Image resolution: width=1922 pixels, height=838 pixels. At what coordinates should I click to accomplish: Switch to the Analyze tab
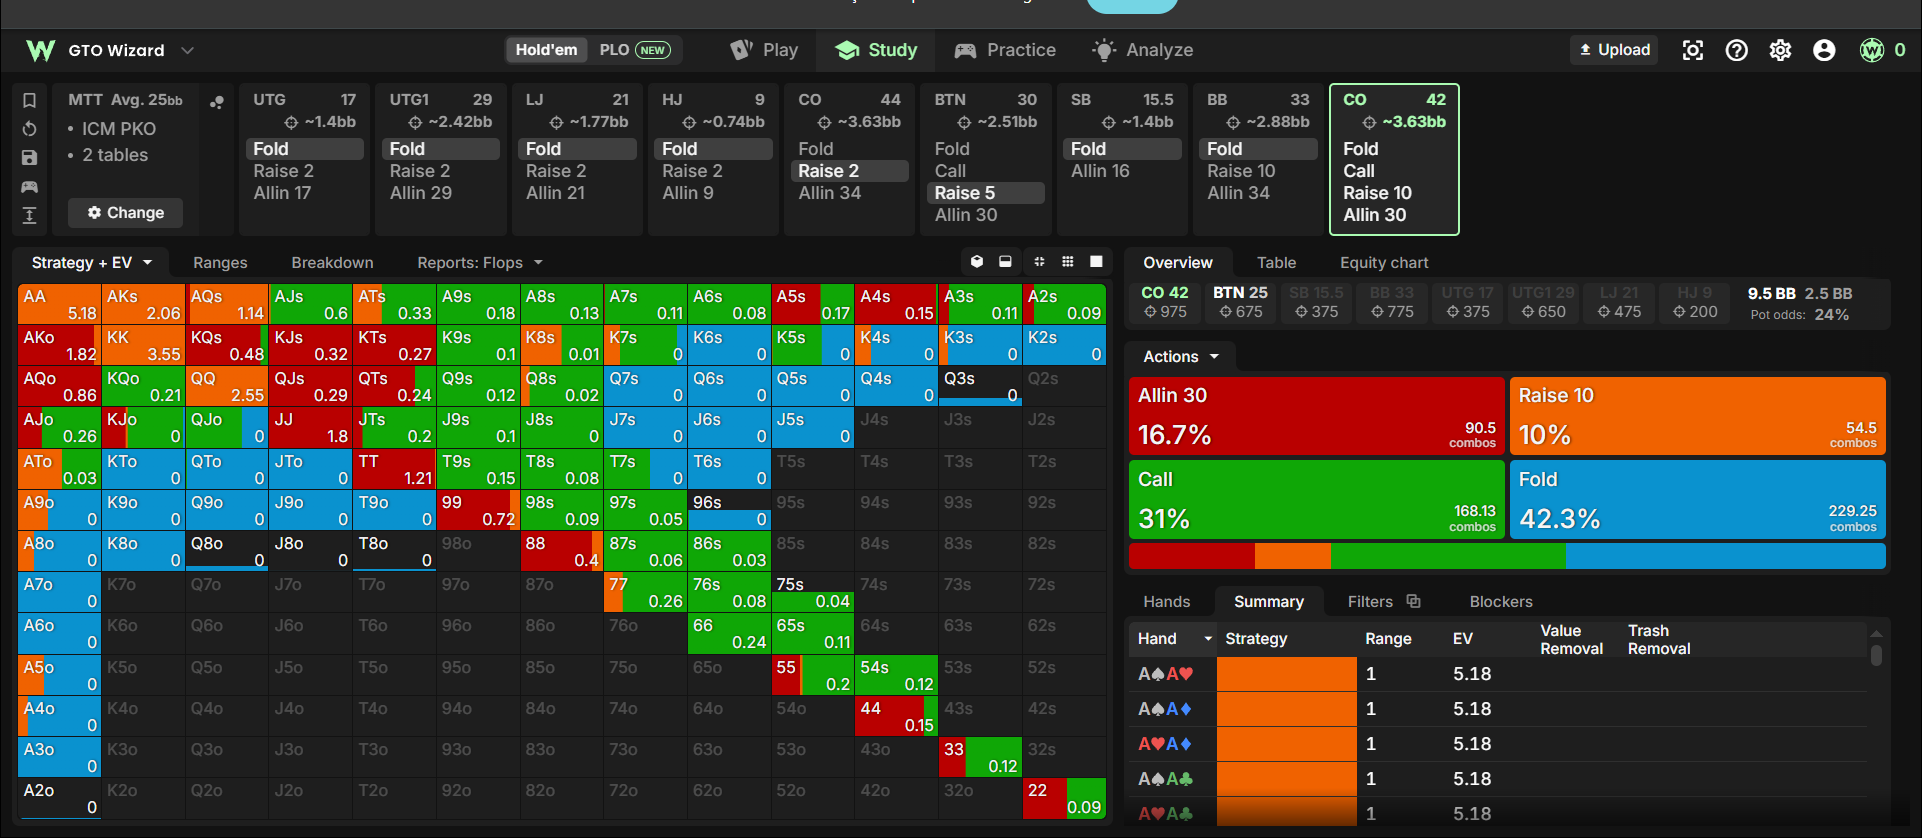point(1143,50)
